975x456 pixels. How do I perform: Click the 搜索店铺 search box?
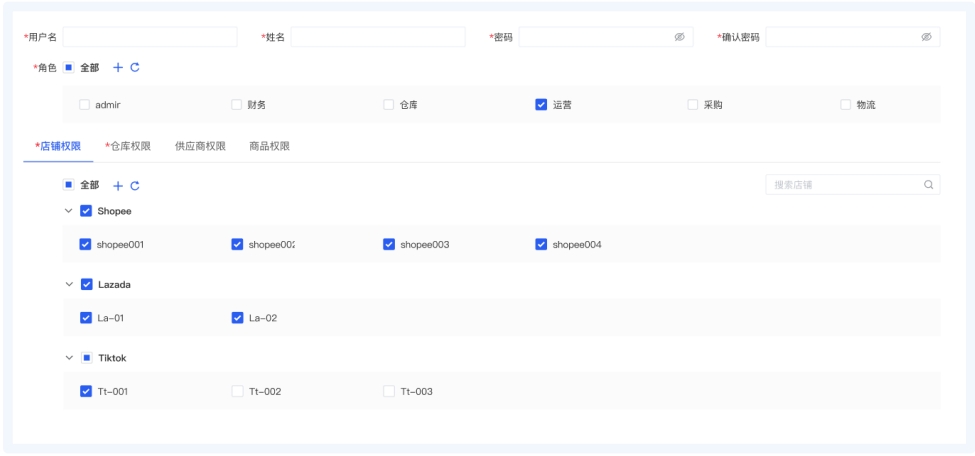(x=853, y=184)
